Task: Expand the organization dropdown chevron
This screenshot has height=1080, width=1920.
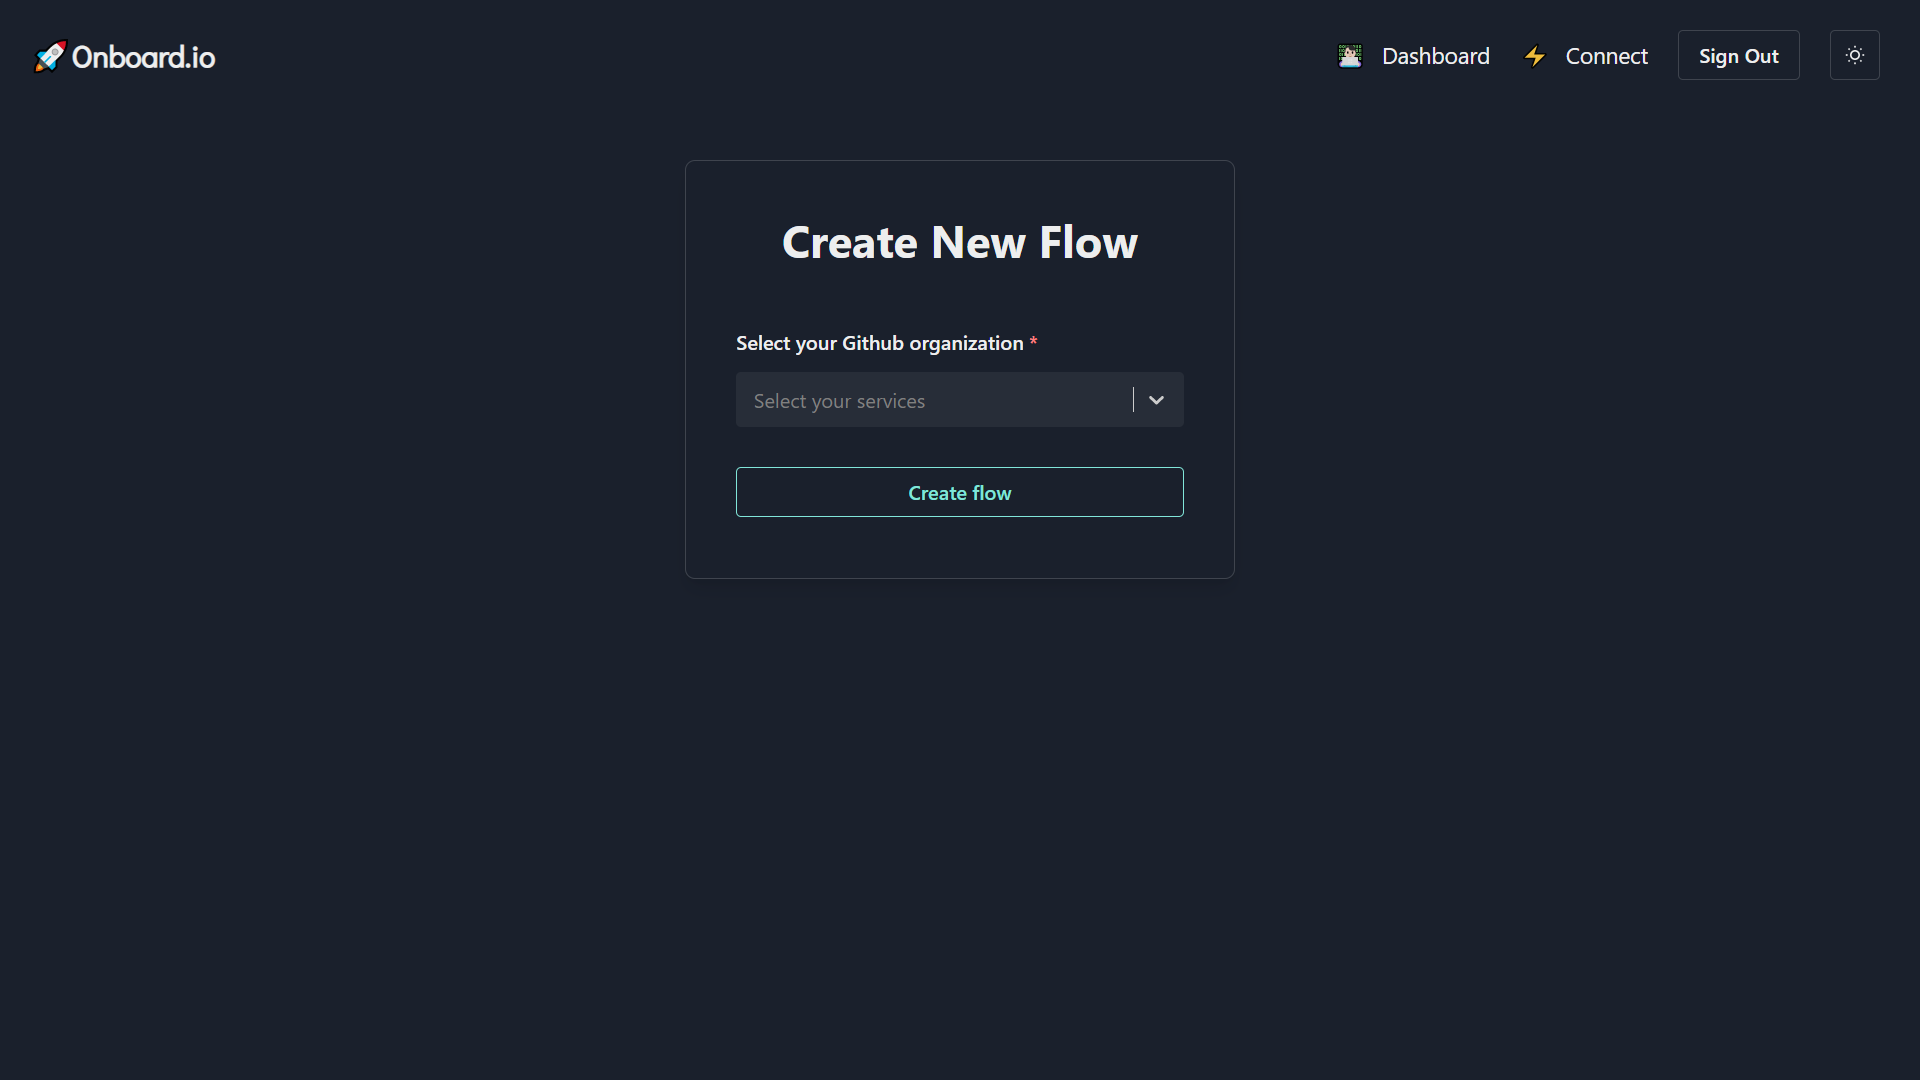Action: tap(1156, 400)
